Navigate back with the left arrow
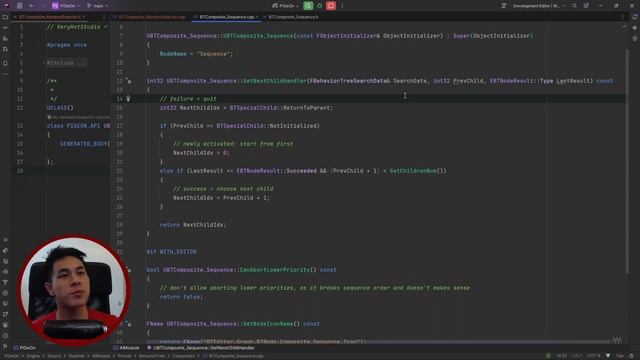This screenshot has width=640, height=360. point(31,6)
